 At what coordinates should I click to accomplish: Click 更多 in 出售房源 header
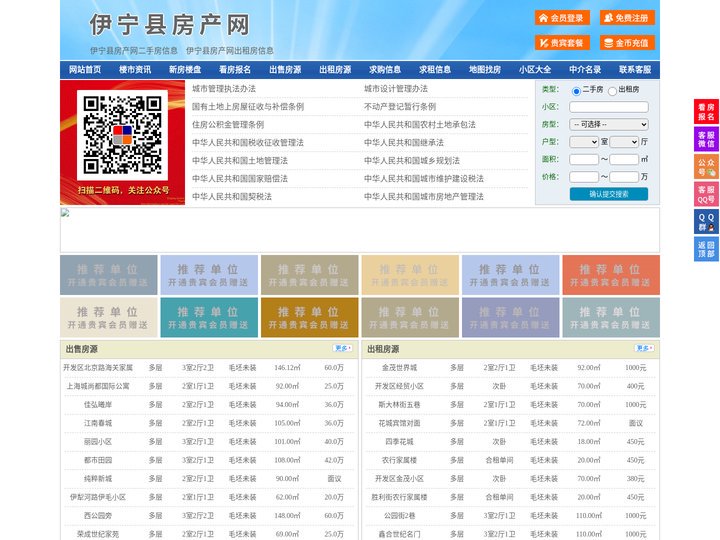point(343,349)
